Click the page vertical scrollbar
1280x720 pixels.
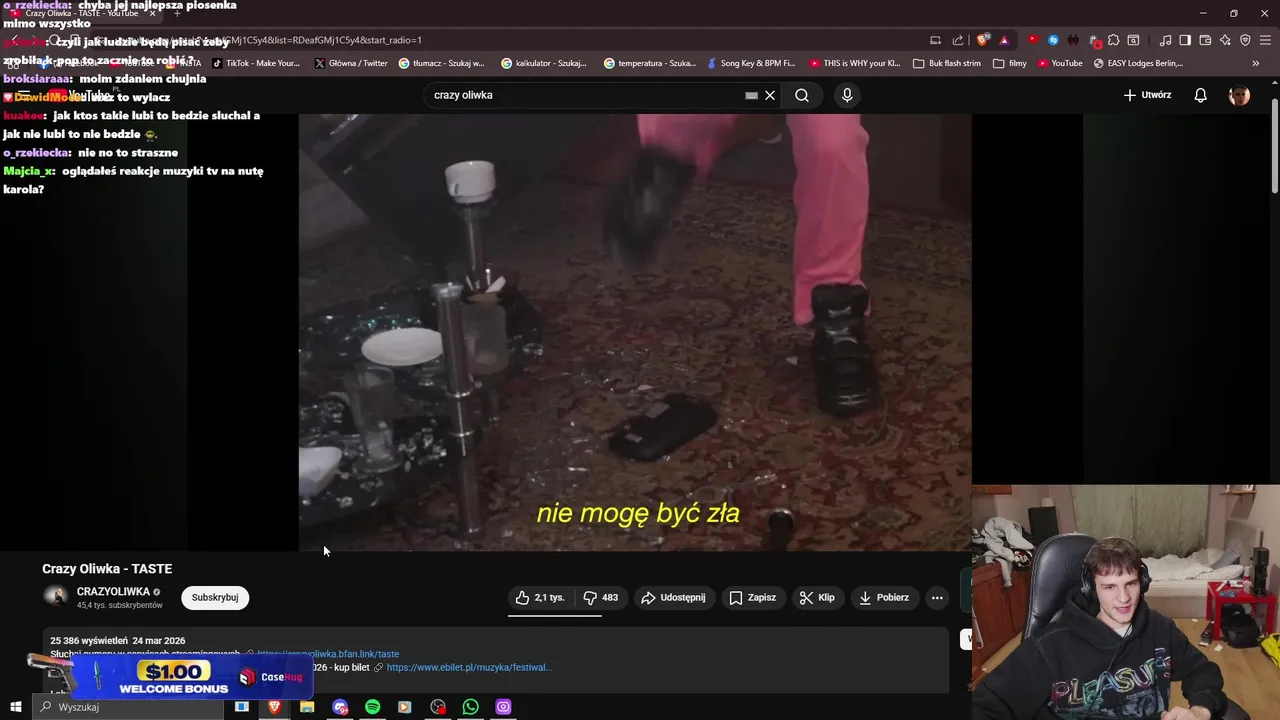[x=1274, y=145]
